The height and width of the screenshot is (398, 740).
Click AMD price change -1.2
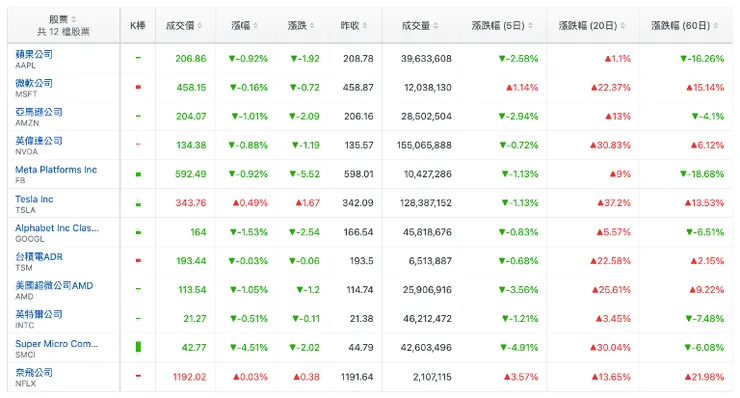tap(308, 289)
